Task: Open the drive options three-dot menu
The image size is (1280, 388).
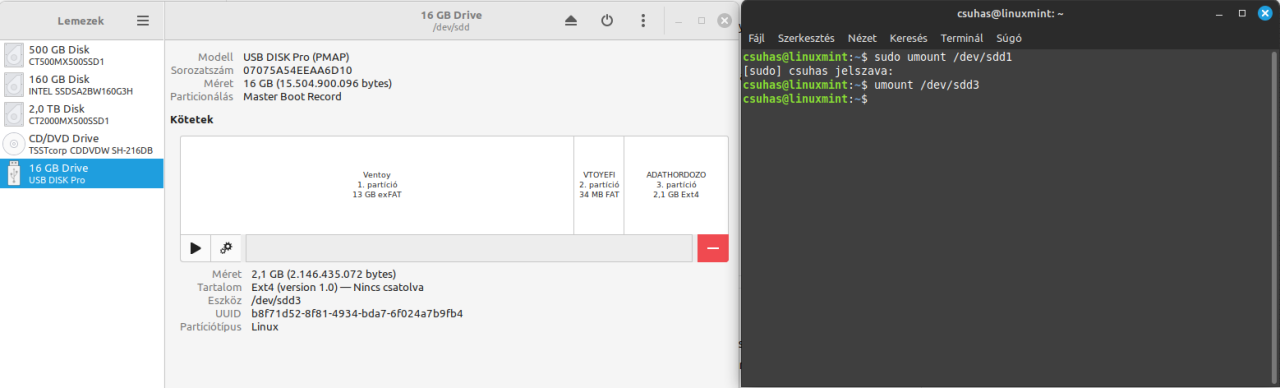Action: pos(643,20)
